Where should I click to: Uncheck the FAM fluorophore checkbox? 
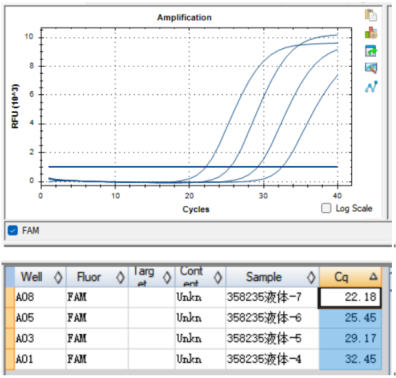[13, 230]
